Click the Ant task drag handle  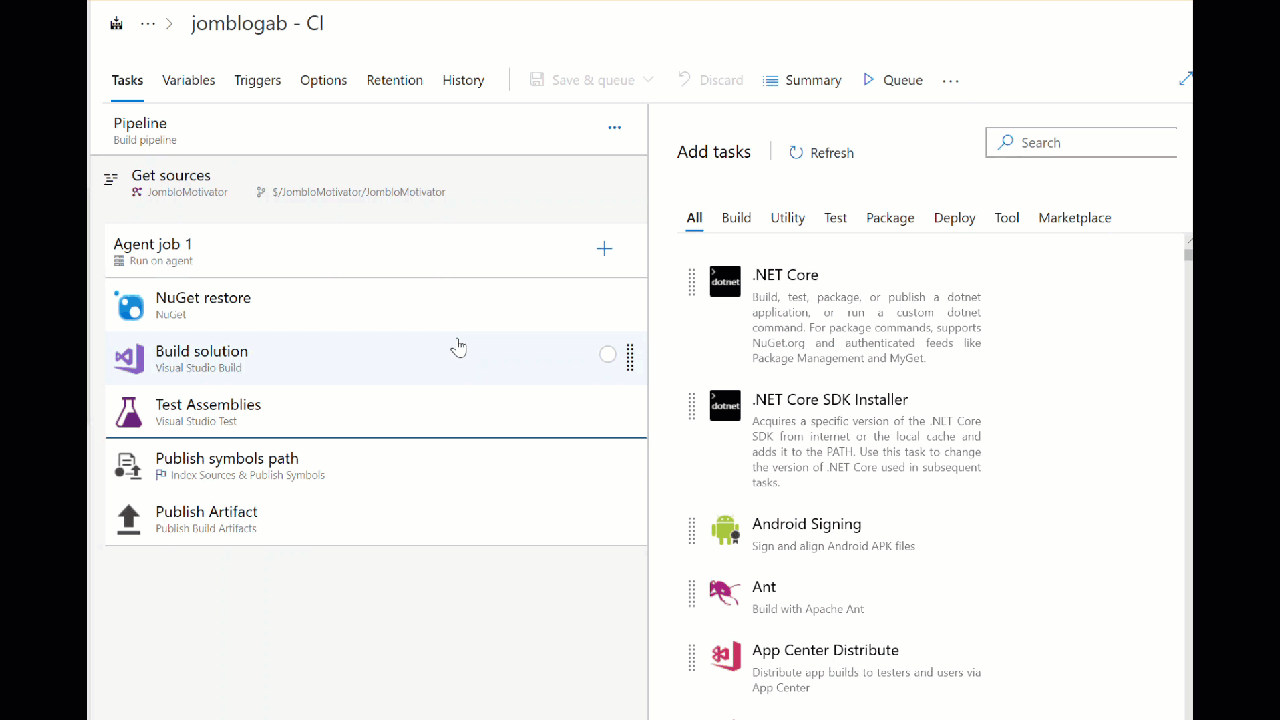pos(692,594)
